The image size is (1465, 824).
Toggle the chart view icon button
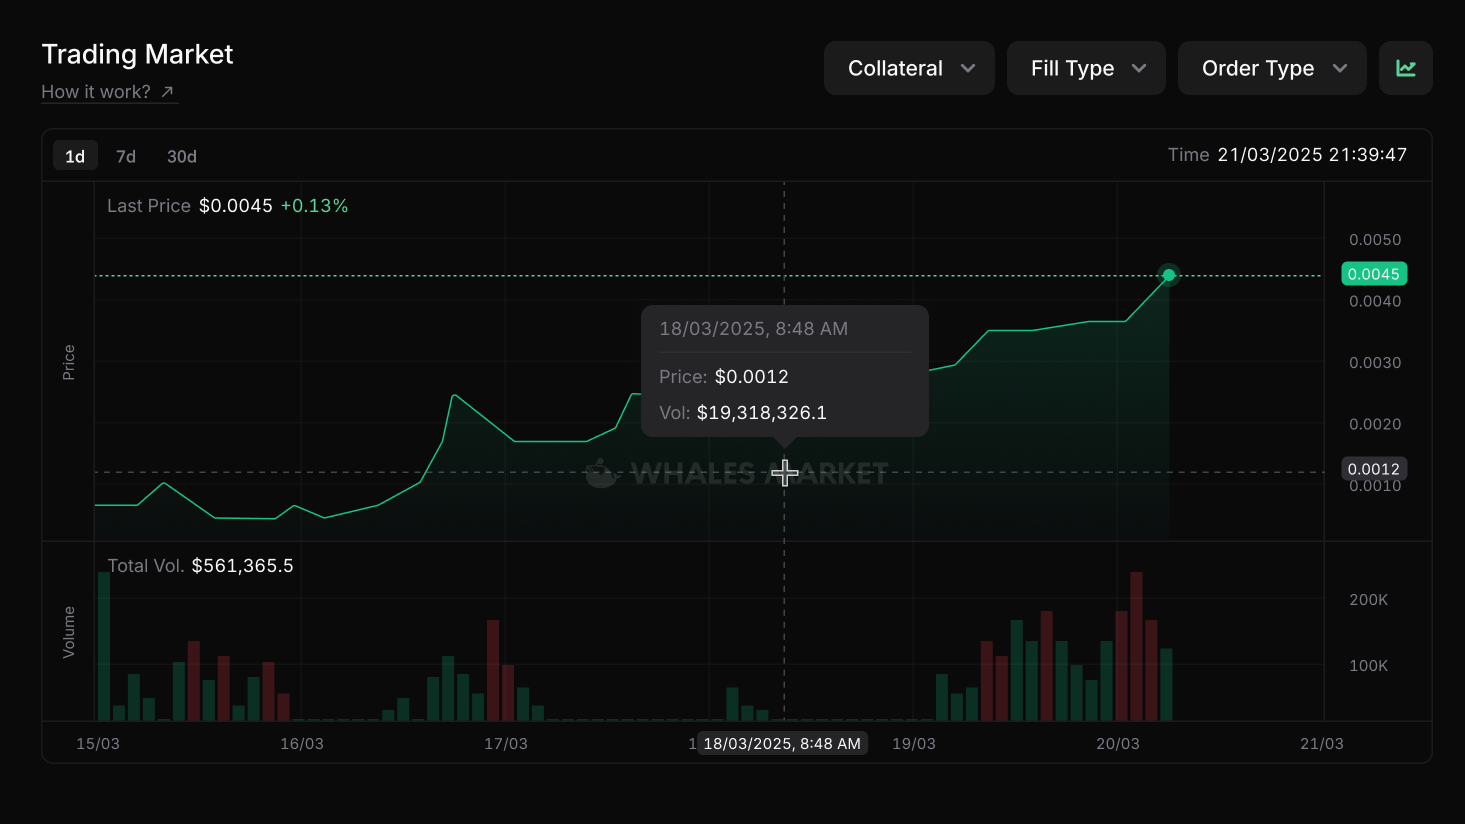1405,68
